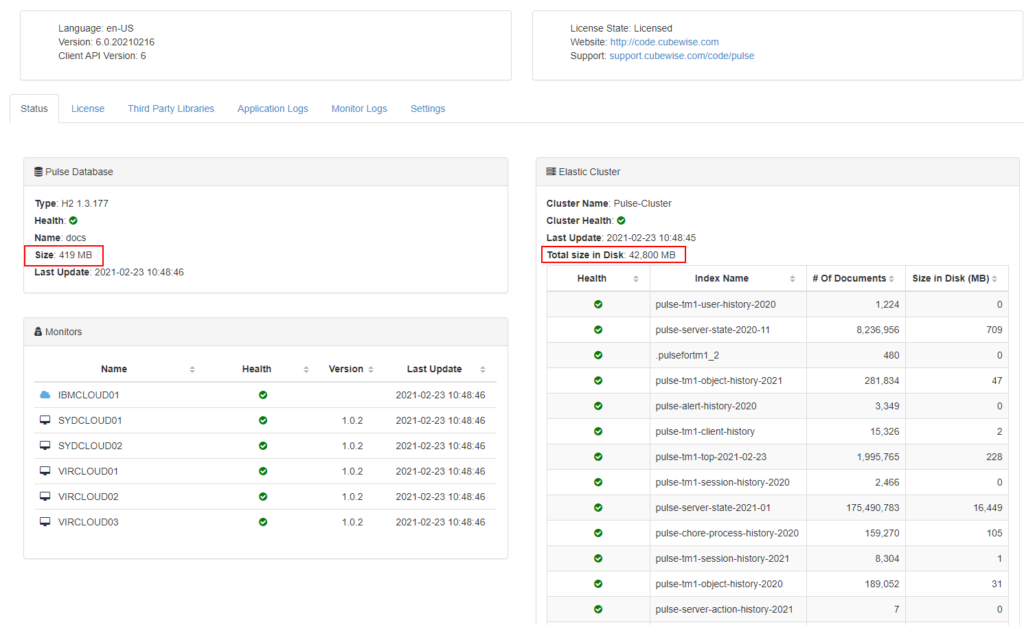Image resolution: width=1024 pixels, height=625 pixels.
Task: Click health status icon for SYDCLOUD02 monitor
Action: (x=263, y=446)
